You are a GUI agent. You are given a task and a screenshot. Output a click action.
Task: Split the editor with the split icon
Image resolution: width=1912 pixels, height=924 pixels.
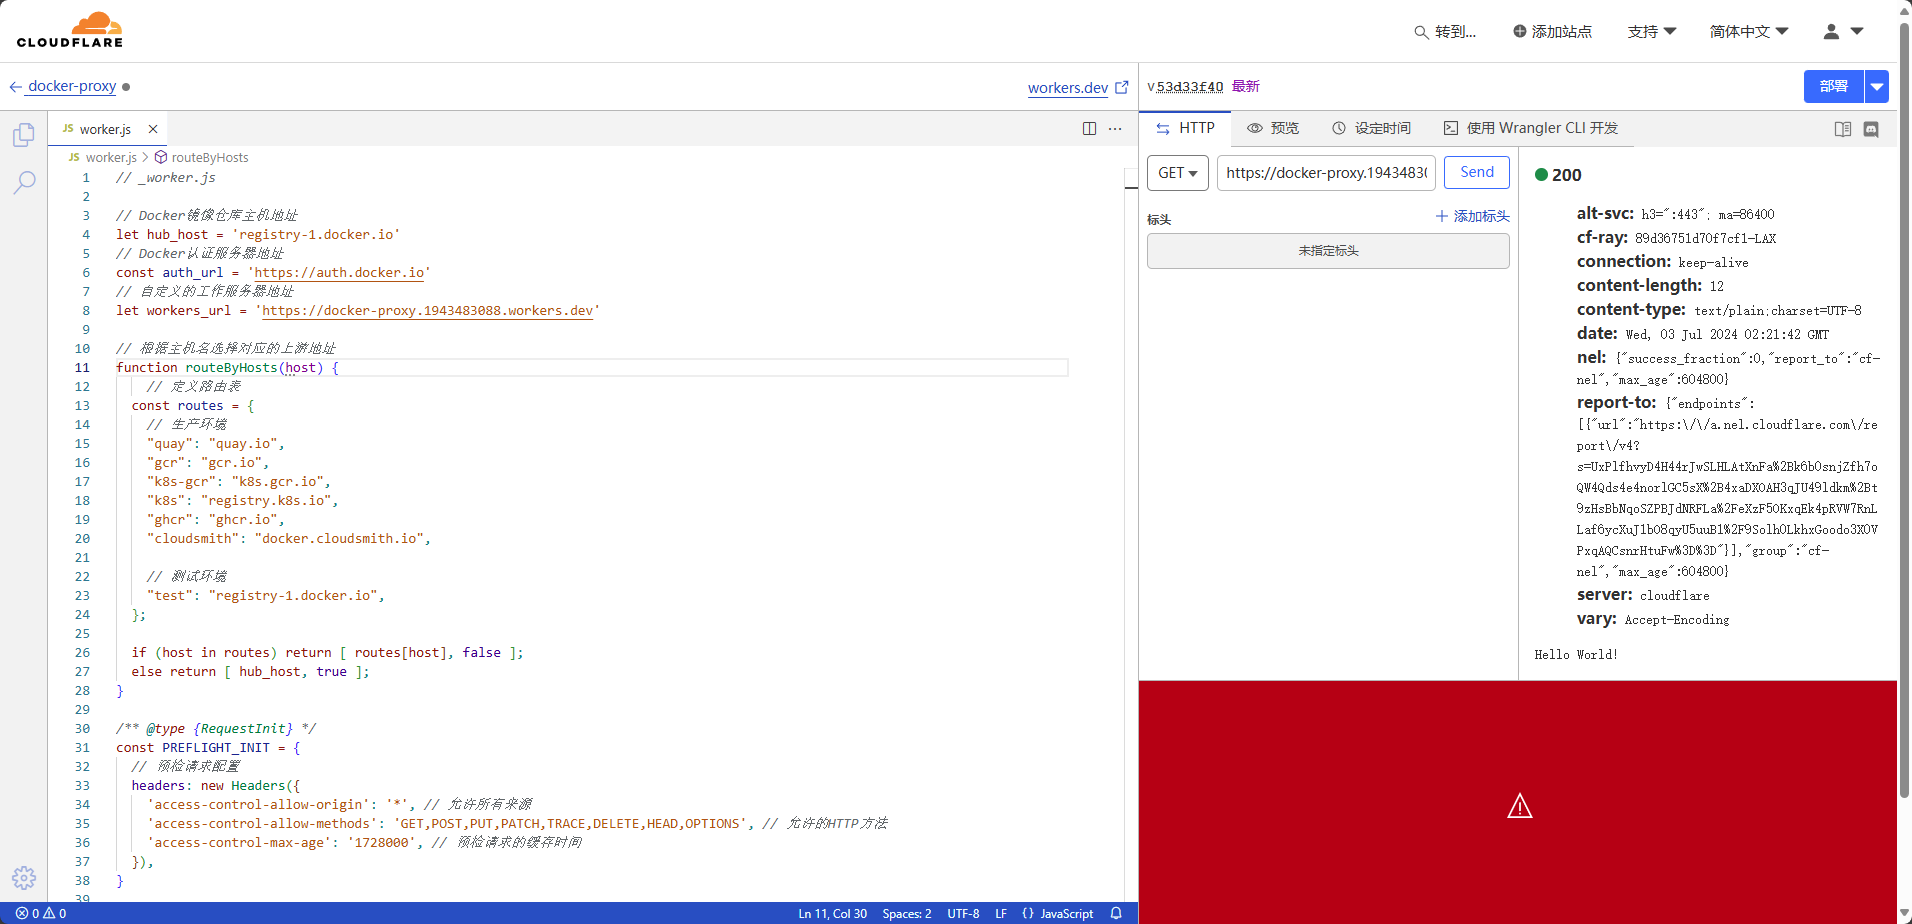pyautogui.click(x=1089, y=129)
